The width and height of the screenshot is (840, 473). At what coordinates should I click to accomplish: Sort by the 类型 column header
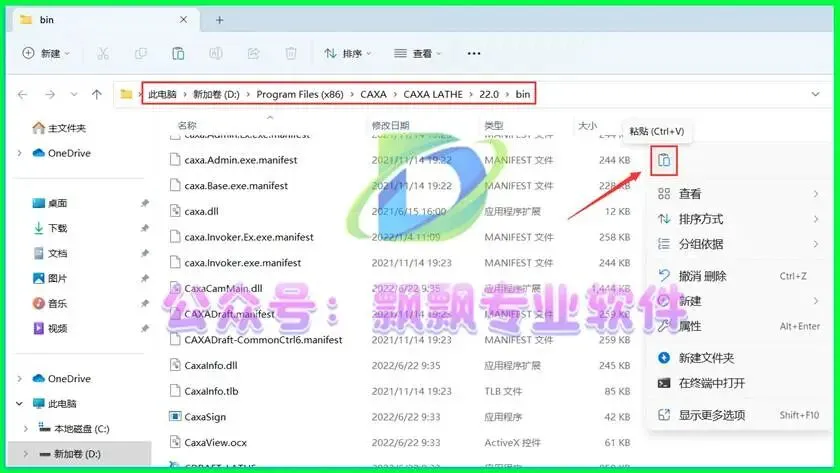coord(493,125)
